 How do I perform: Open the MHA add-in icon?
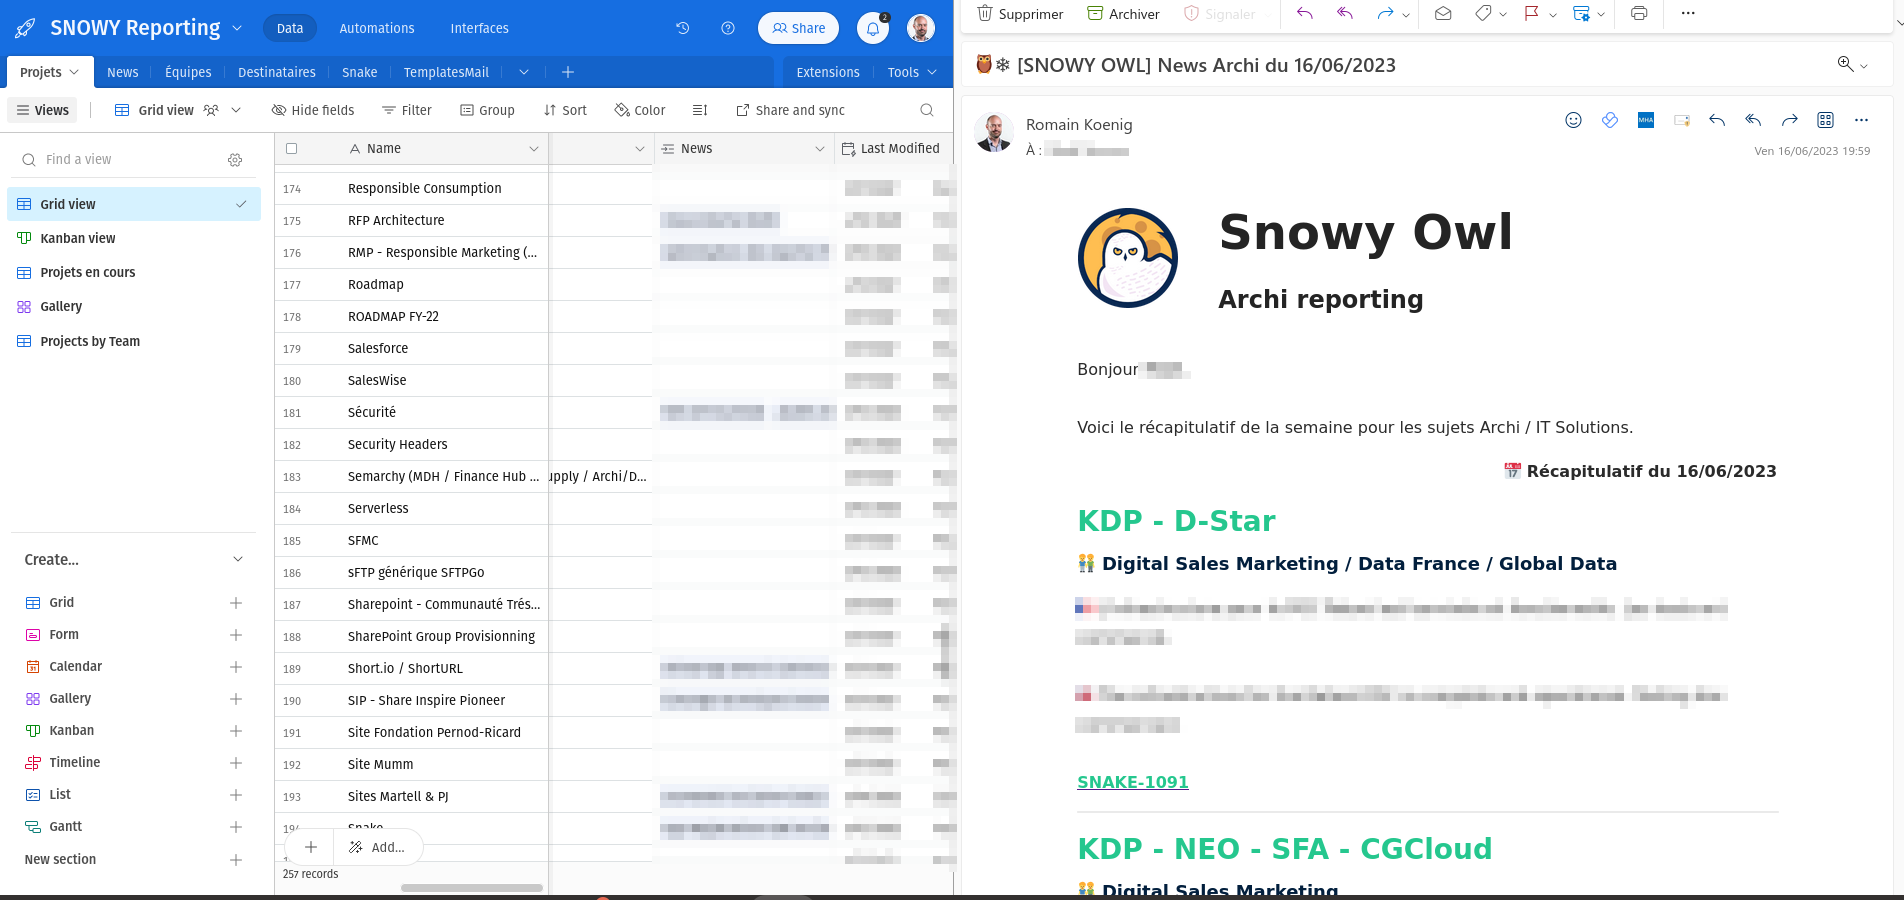pos(1646,120)
